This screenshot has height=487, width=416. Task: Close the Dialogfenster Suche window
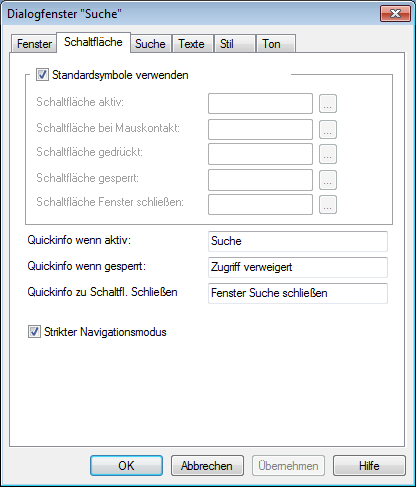click(x=395, y=14)
